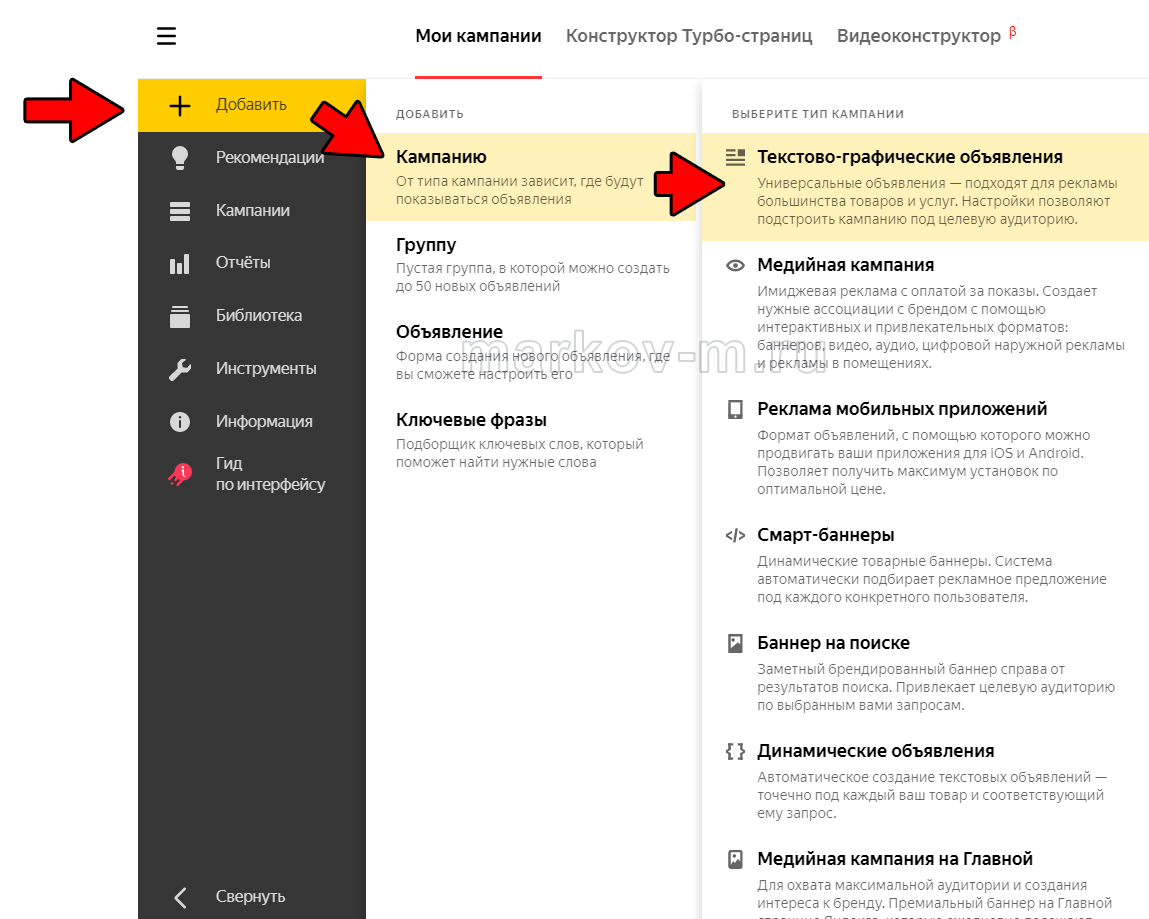Click the plus icon beside Добавить

(x=180, y=105)
